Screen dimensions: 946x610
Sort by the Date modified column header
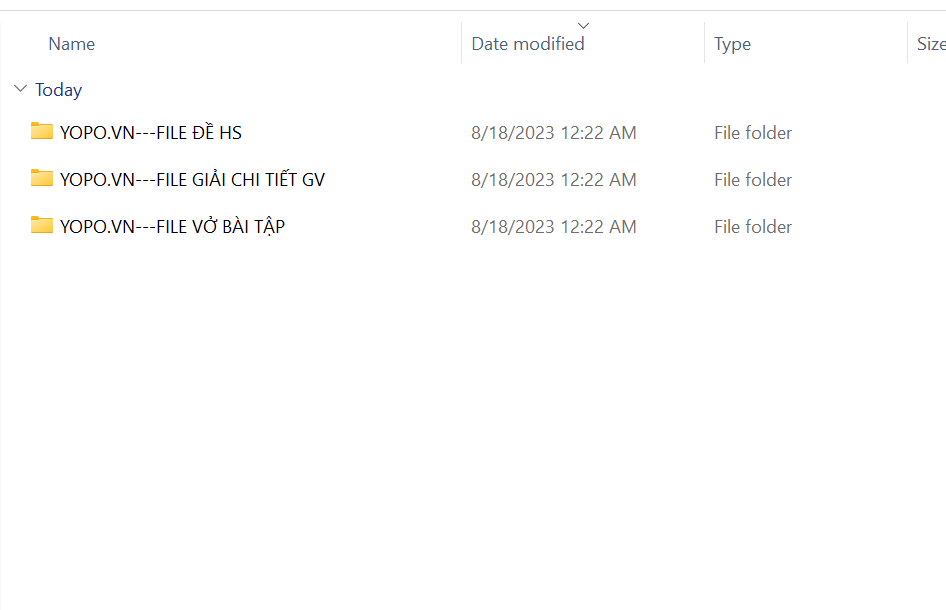(528, 44)
